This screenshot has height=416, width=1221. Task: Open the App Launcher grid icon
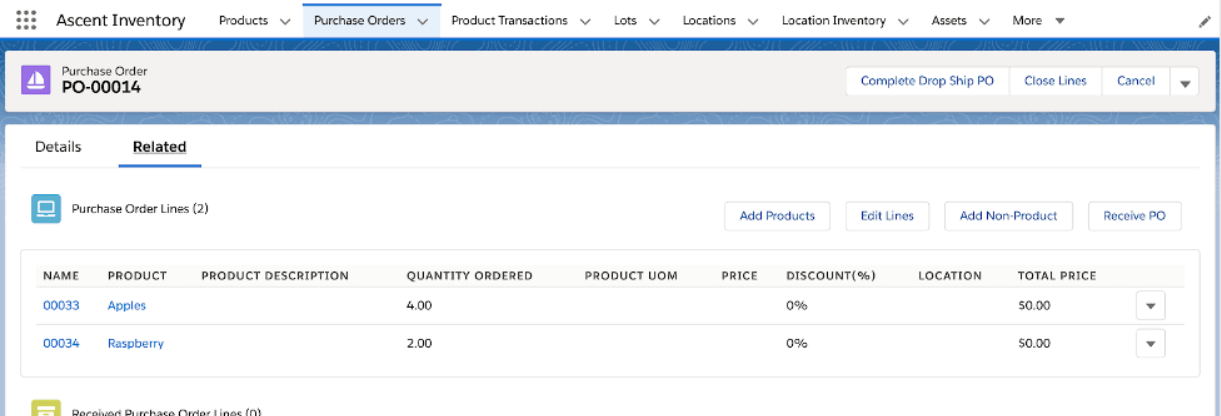27,20
